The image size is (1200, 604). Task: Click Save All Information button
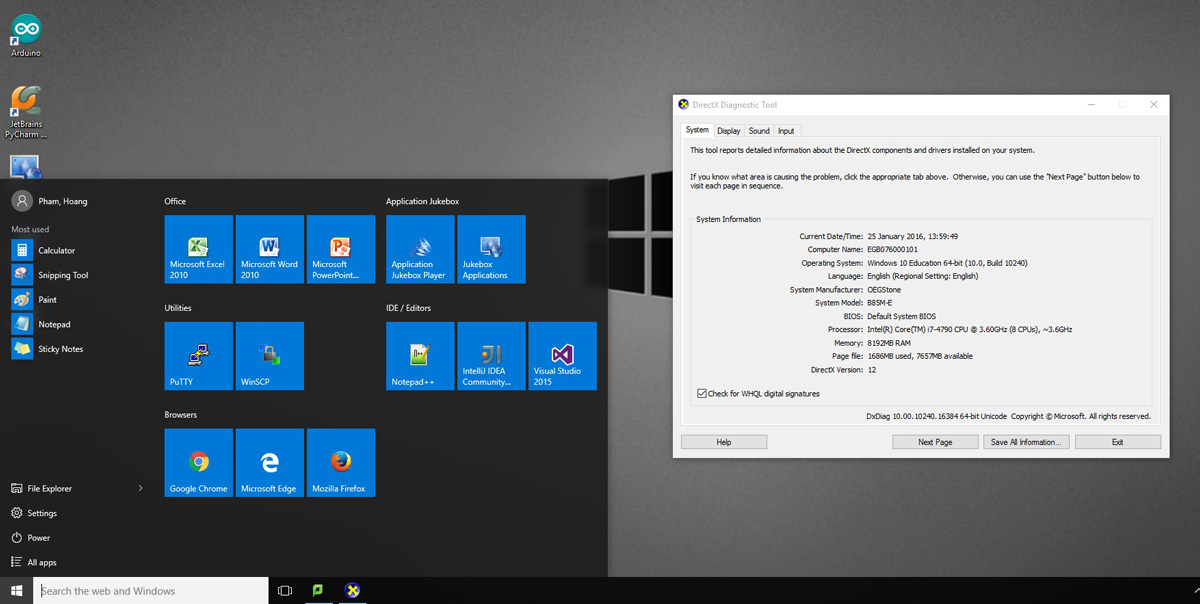1026,442
